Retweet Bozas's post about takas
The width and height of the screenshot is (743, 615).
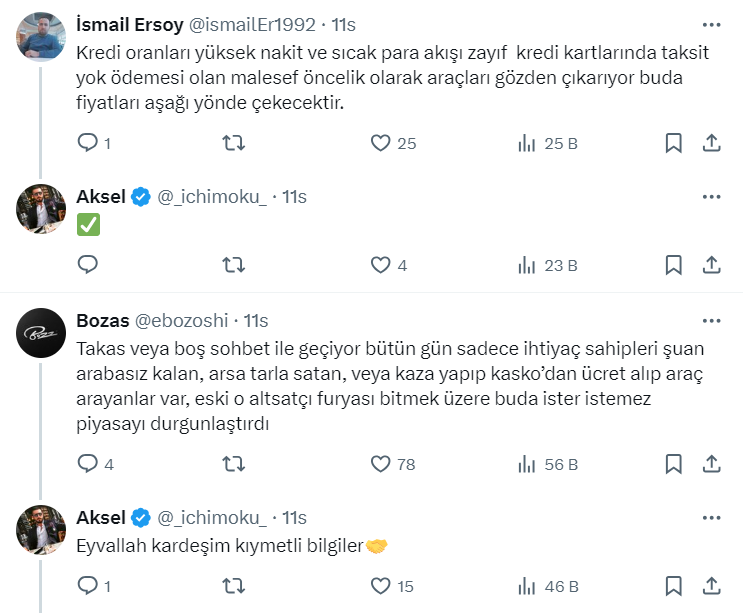pyautogui.click(x=233, y=464)
